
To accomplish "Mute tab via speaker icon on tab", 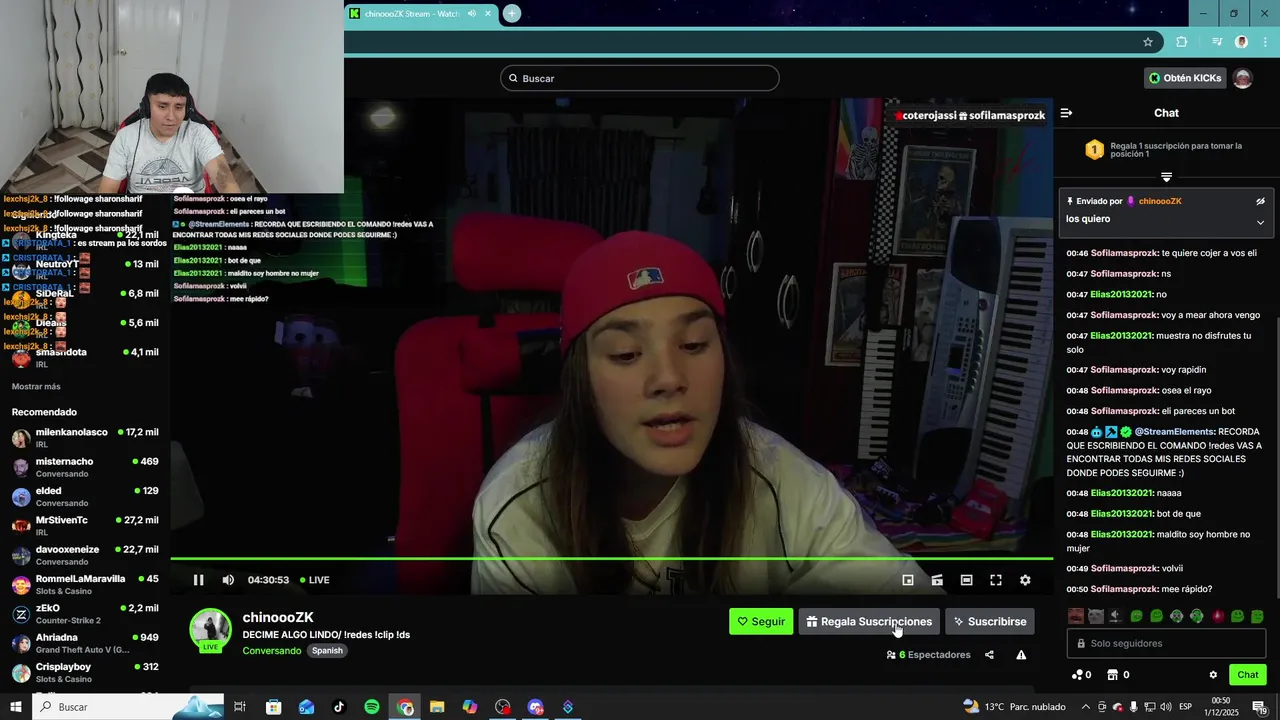I will [x=472, y=13].
